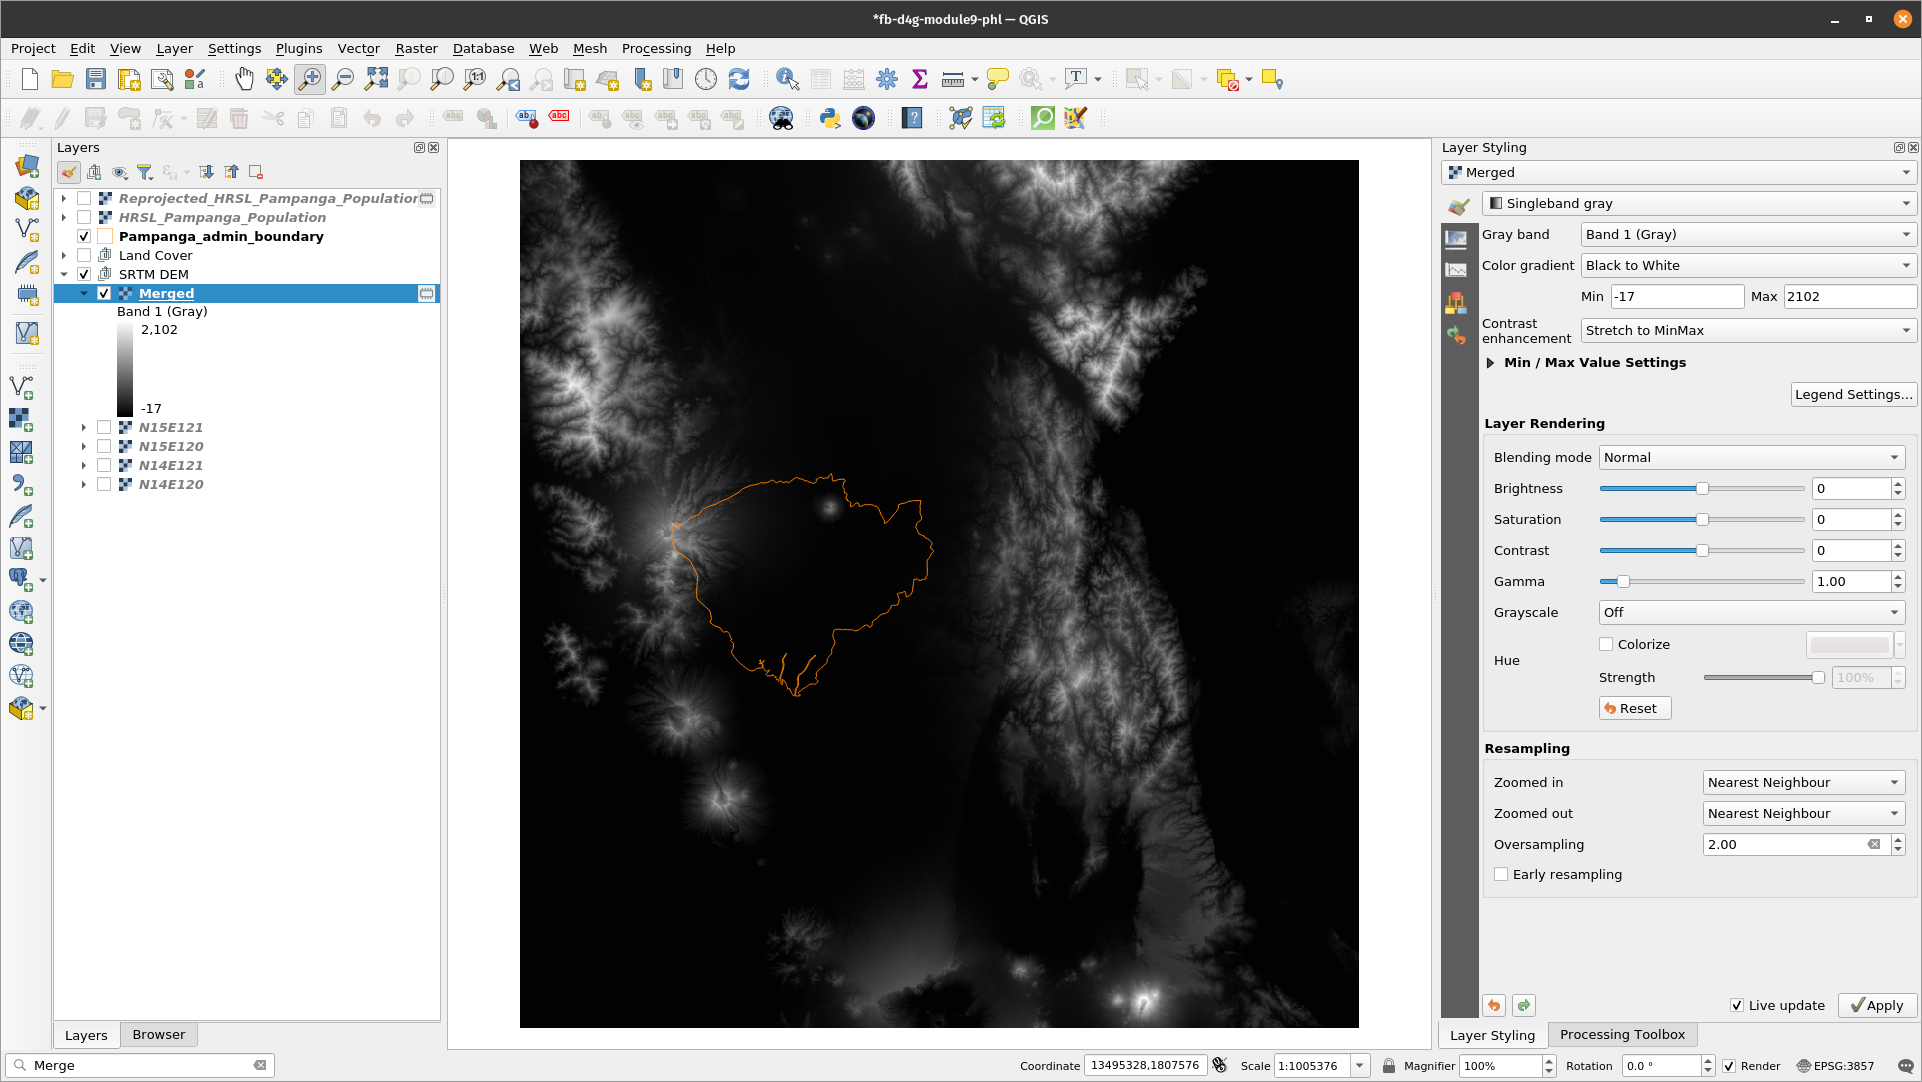Screen dimensions: 1922x1082
Task: Click the Refresh map icon
Action: 739,79
